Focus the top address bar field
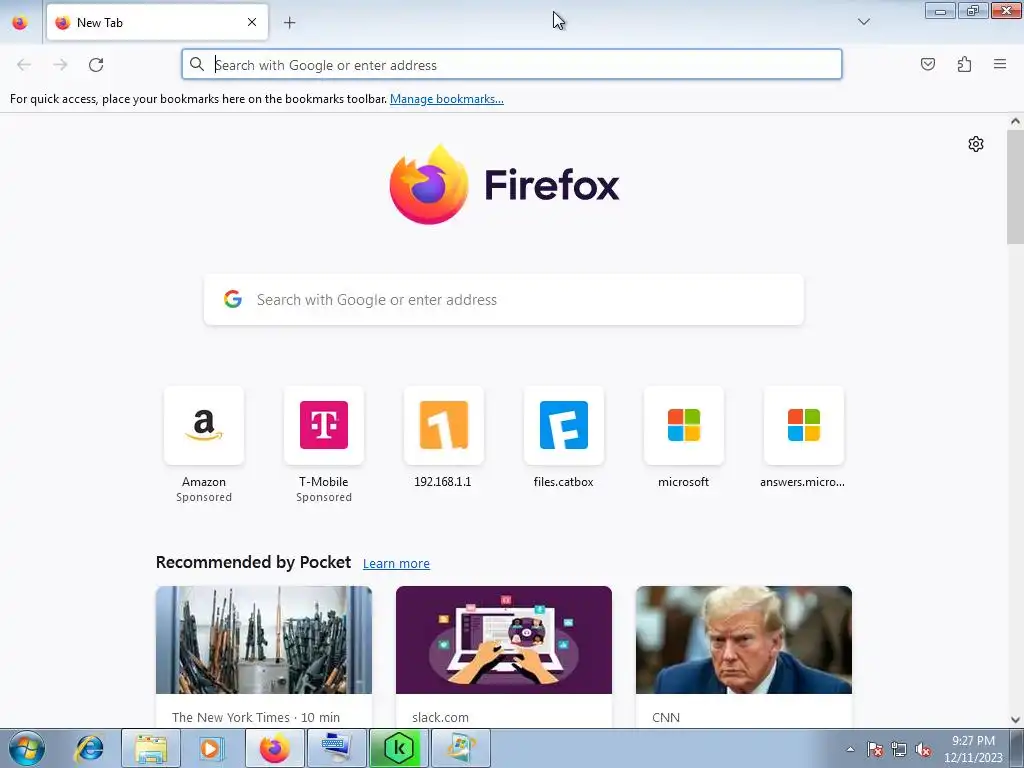Image resolution: width=1024 pixels, height=768 pixels. point(511,65)
